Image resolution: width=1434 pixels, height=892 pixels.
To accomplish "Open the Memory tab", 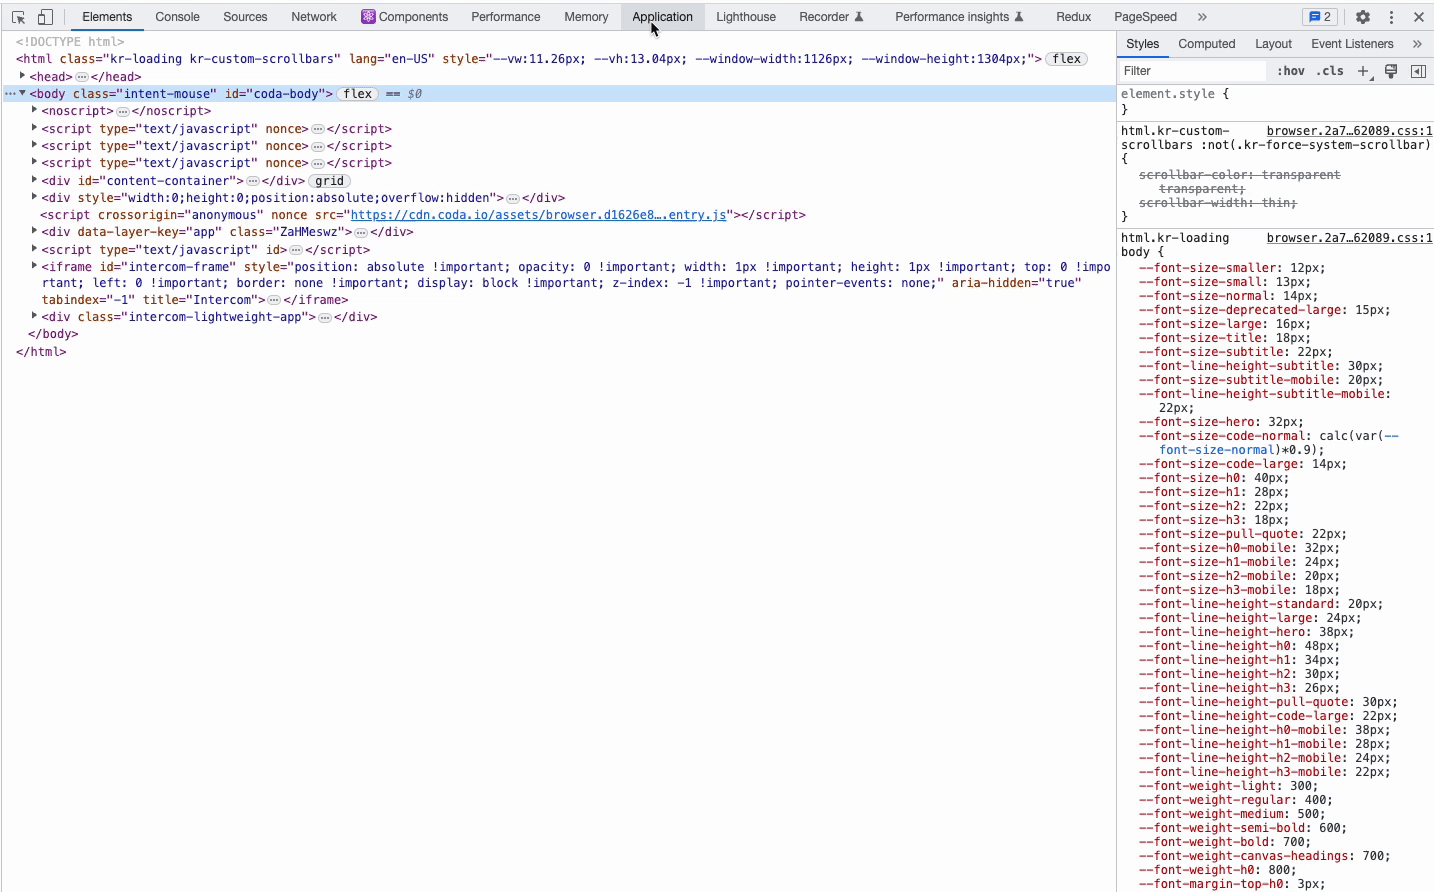I will (x=586, y=17).
